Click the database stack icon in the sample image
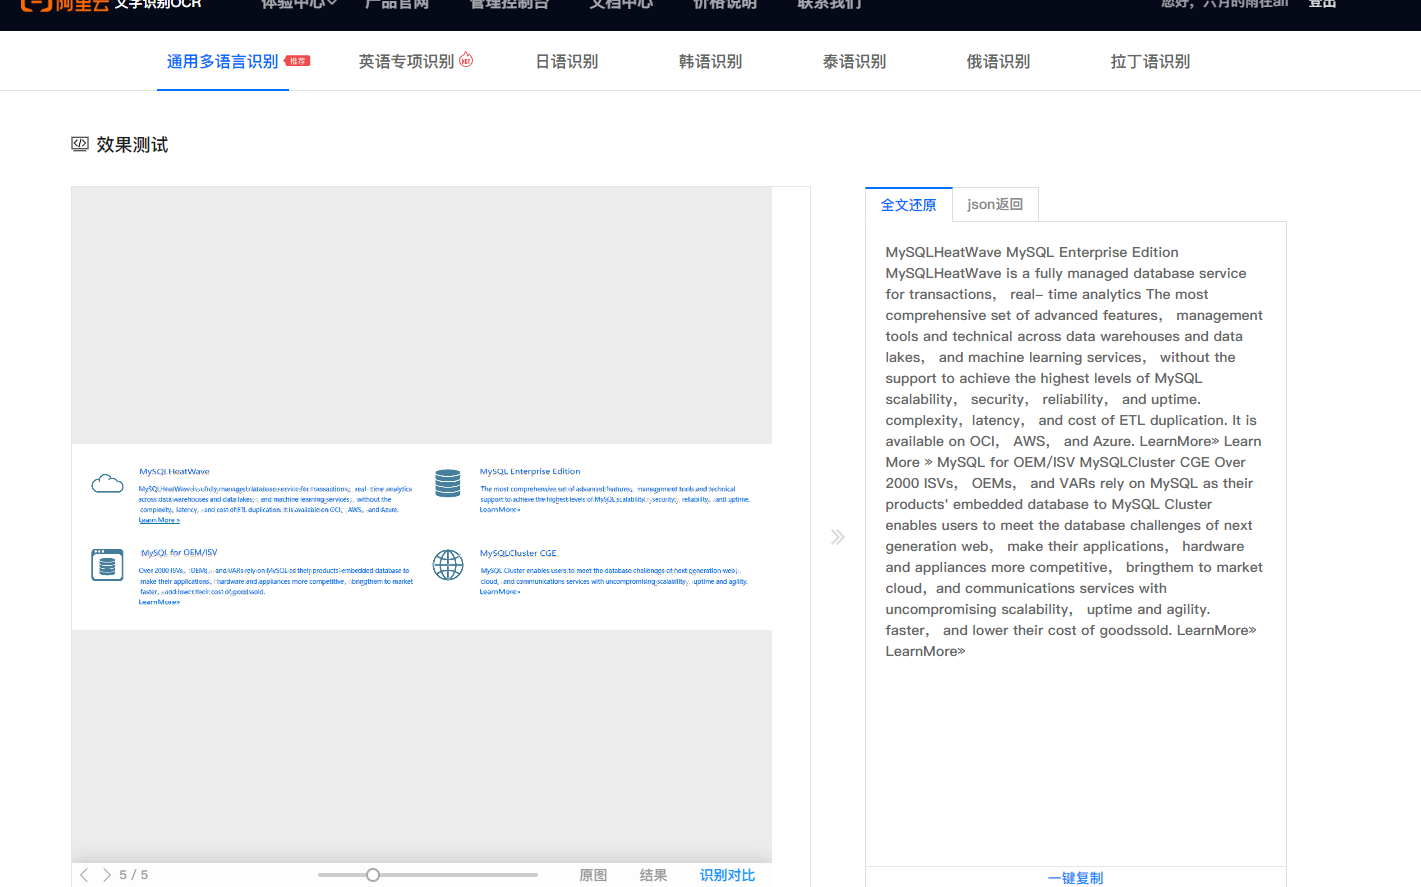1421x887 pixels. click(448, 483)
